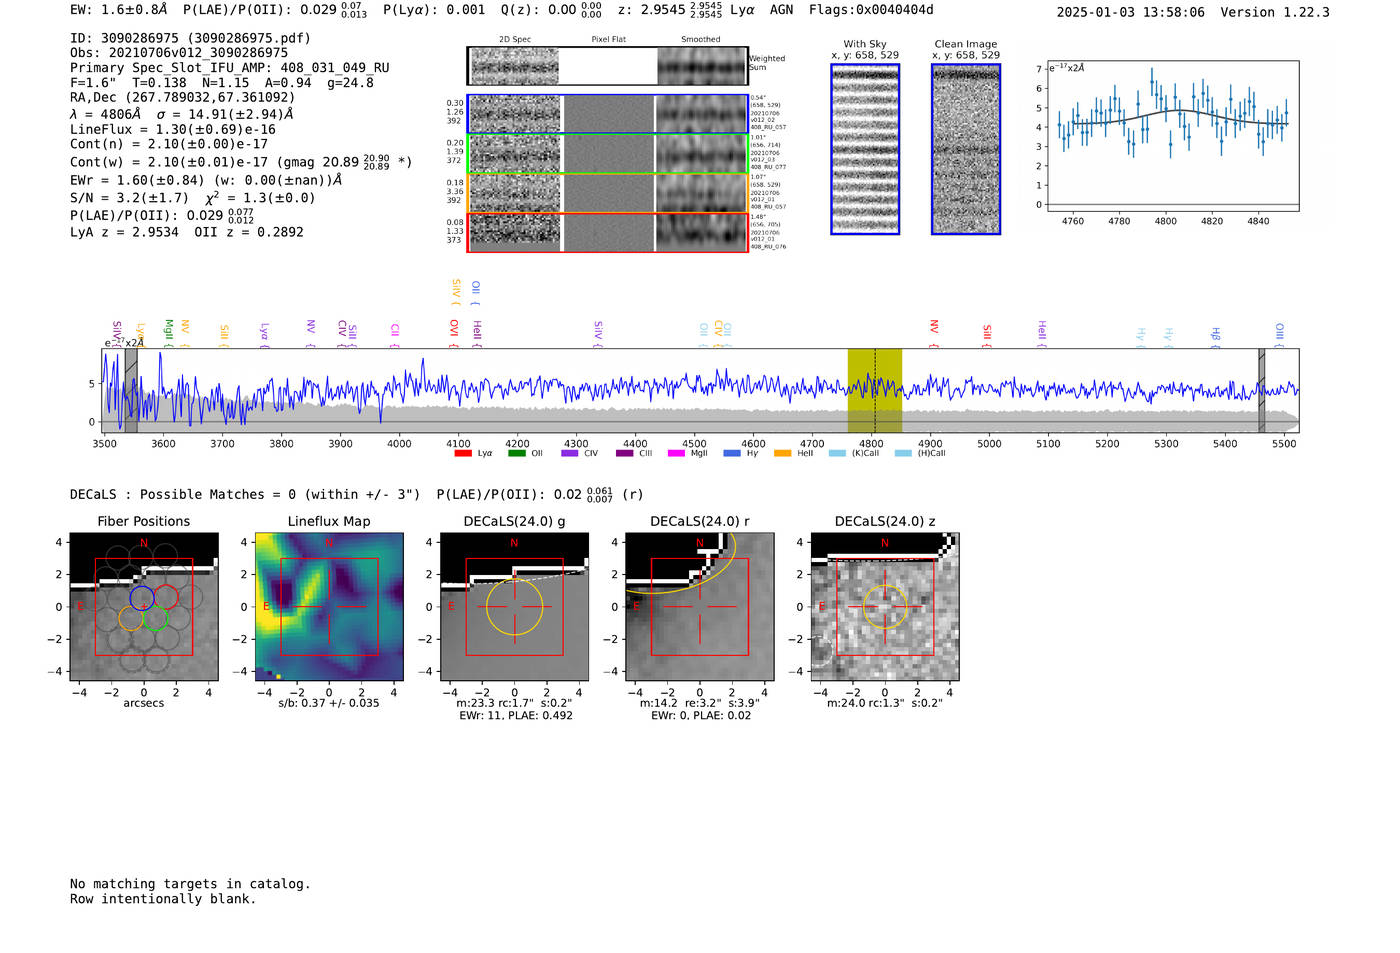The width and height of the screenshot is (1400, 953).
Task: Select the green-bordered fiber cutout row
Action: (x=608, y=153)
